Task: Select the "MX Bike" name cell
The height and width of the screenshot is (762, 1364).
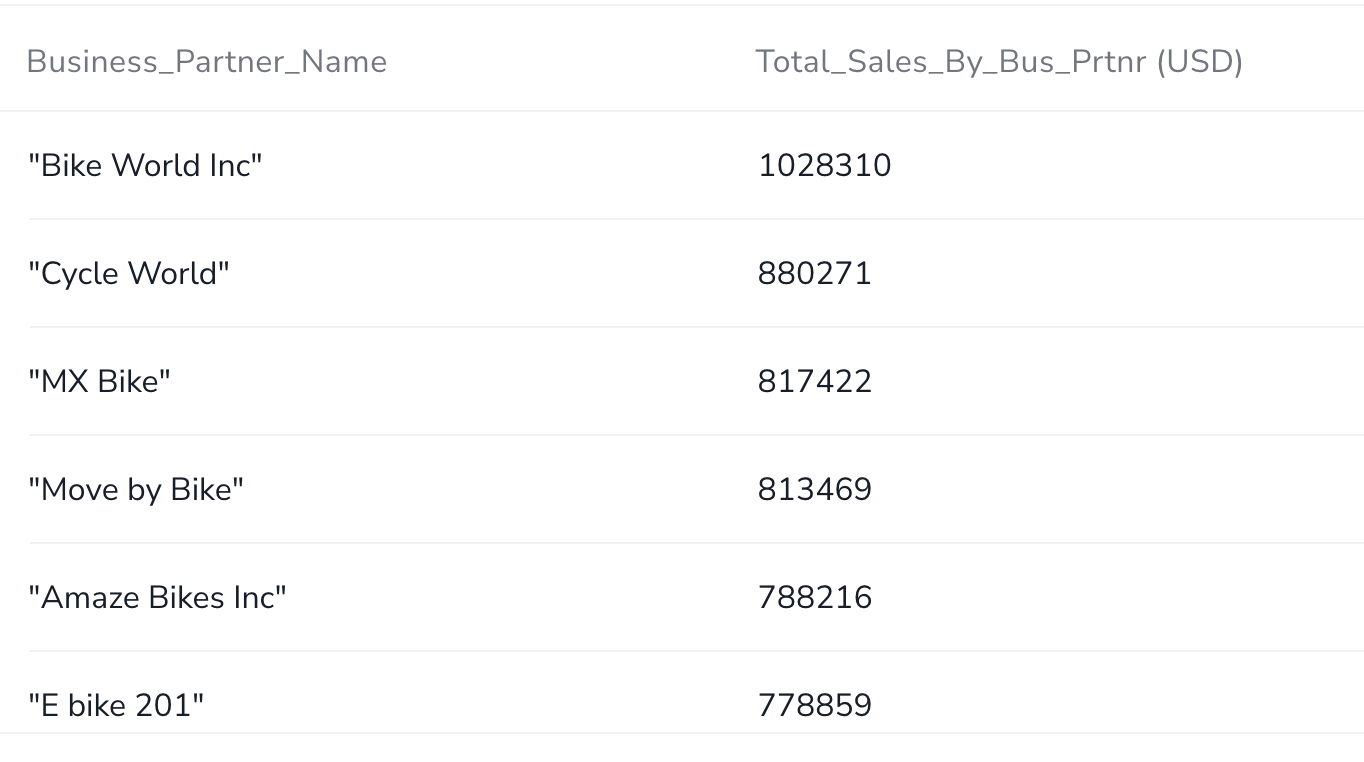Action: coord(100,381)
